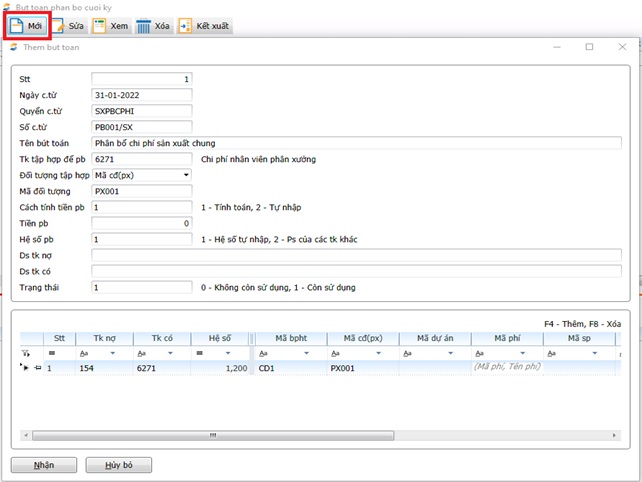Click the grid filter icon in filter row
Image resolution: width=642 pixels, height=482 pixels.
pos(25,353)
